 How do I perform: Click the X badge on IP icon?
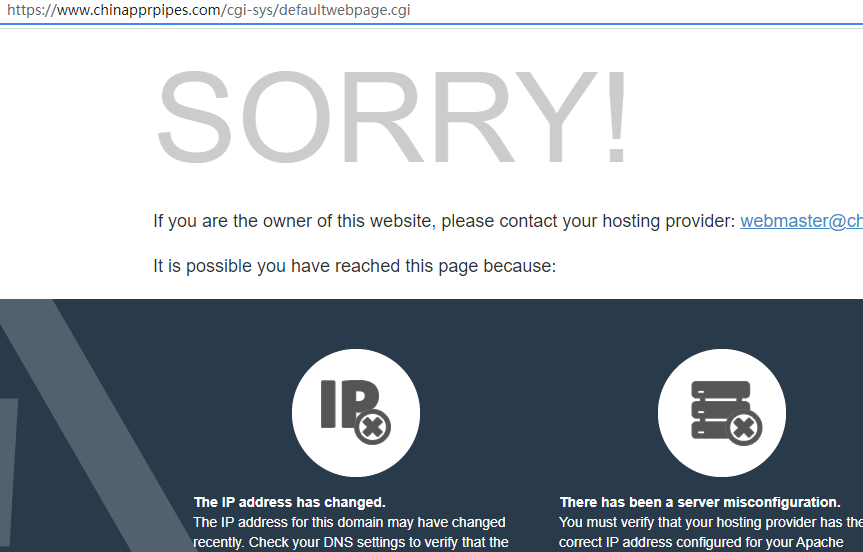click(373, 427)
